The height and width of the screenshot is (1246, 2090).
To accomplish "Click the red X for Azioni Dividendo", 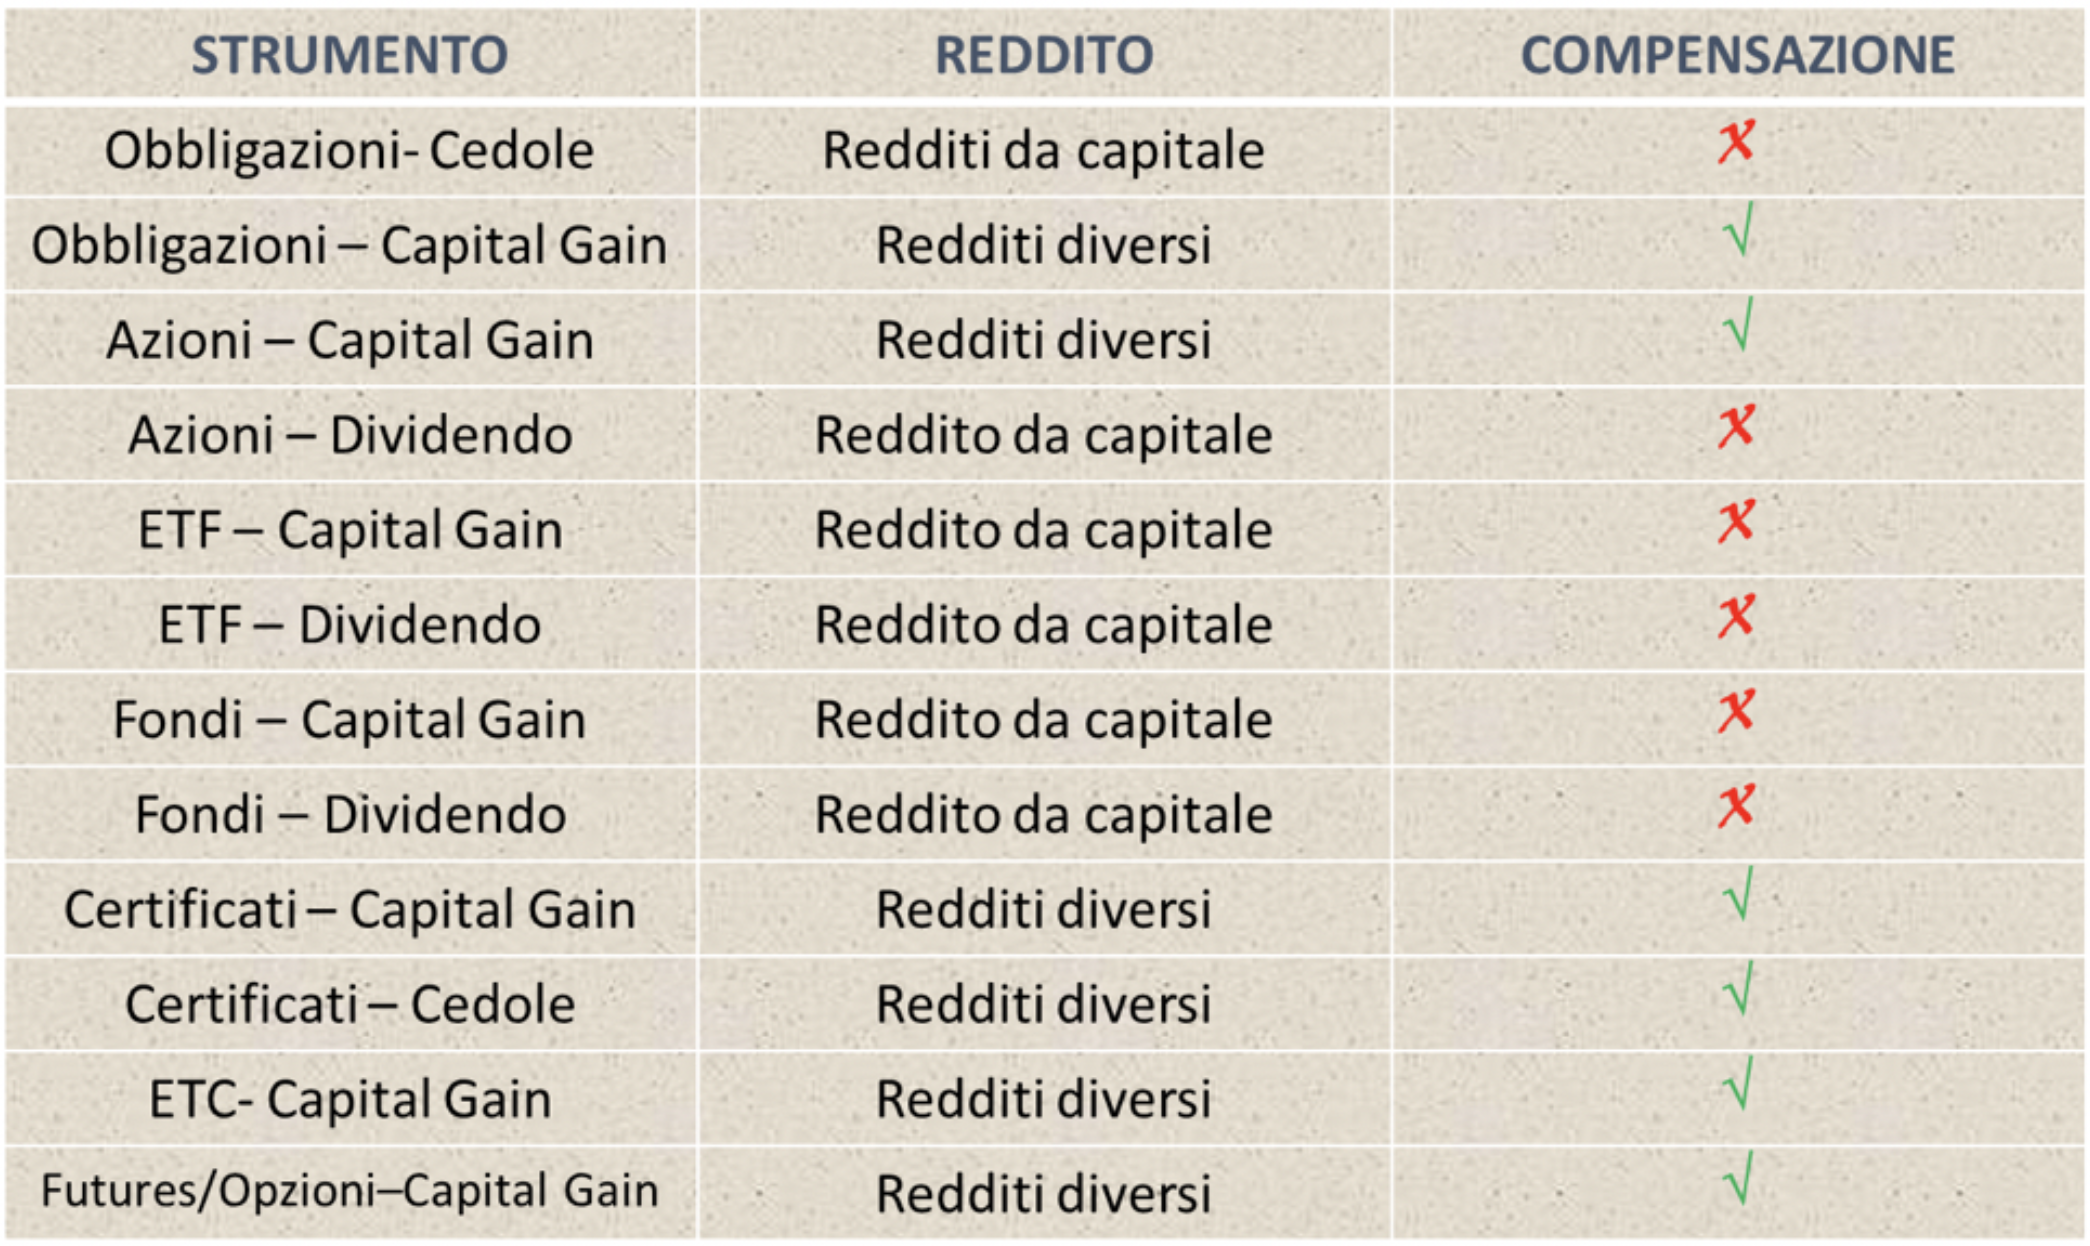I will pos(1737,427).
